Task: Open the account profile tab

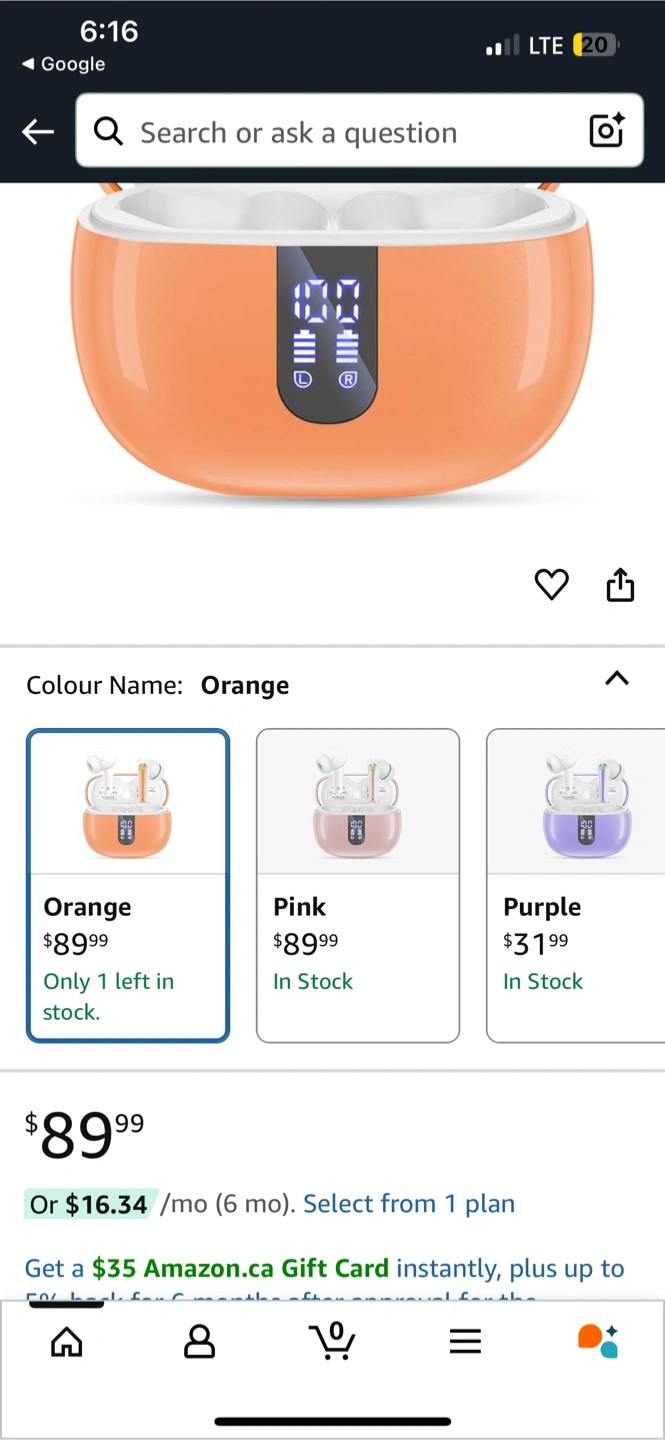Action: (x=199, y=1341)
